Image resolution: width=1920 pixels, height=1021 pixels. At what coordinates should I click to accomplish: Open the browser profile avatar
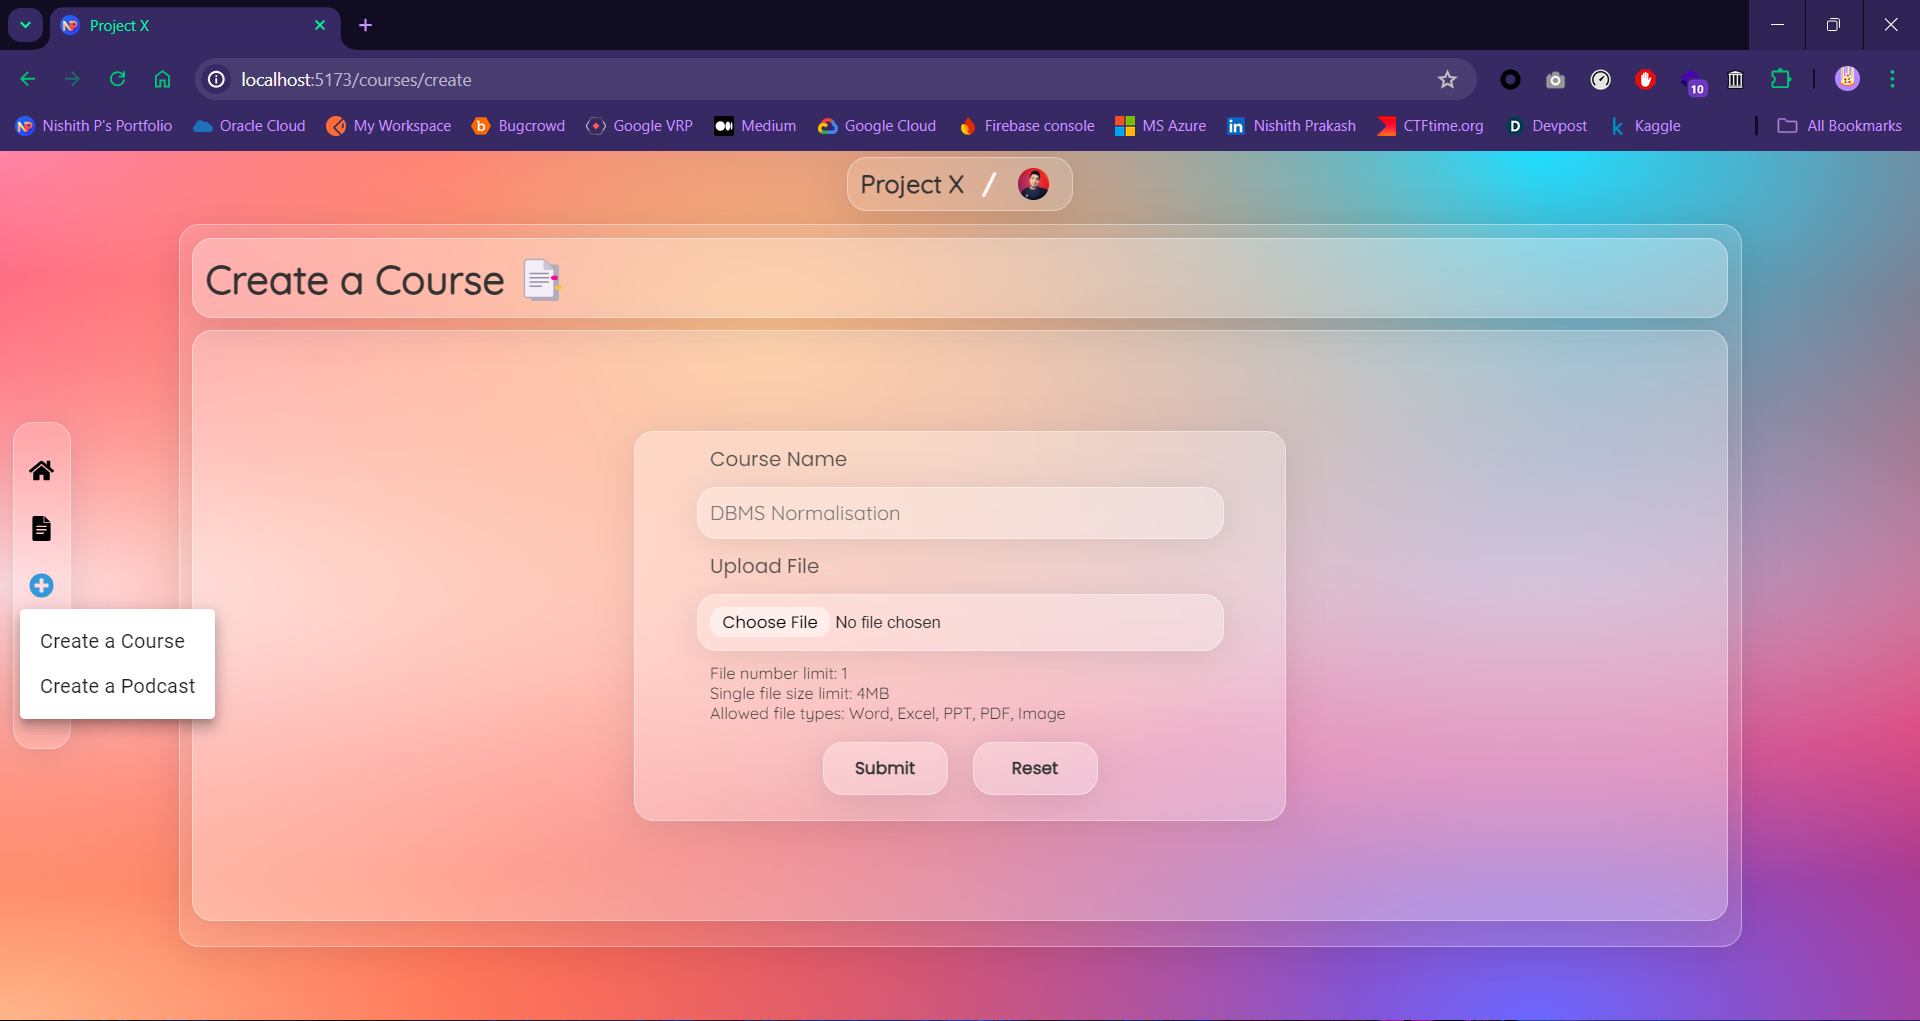[1847, 79]
